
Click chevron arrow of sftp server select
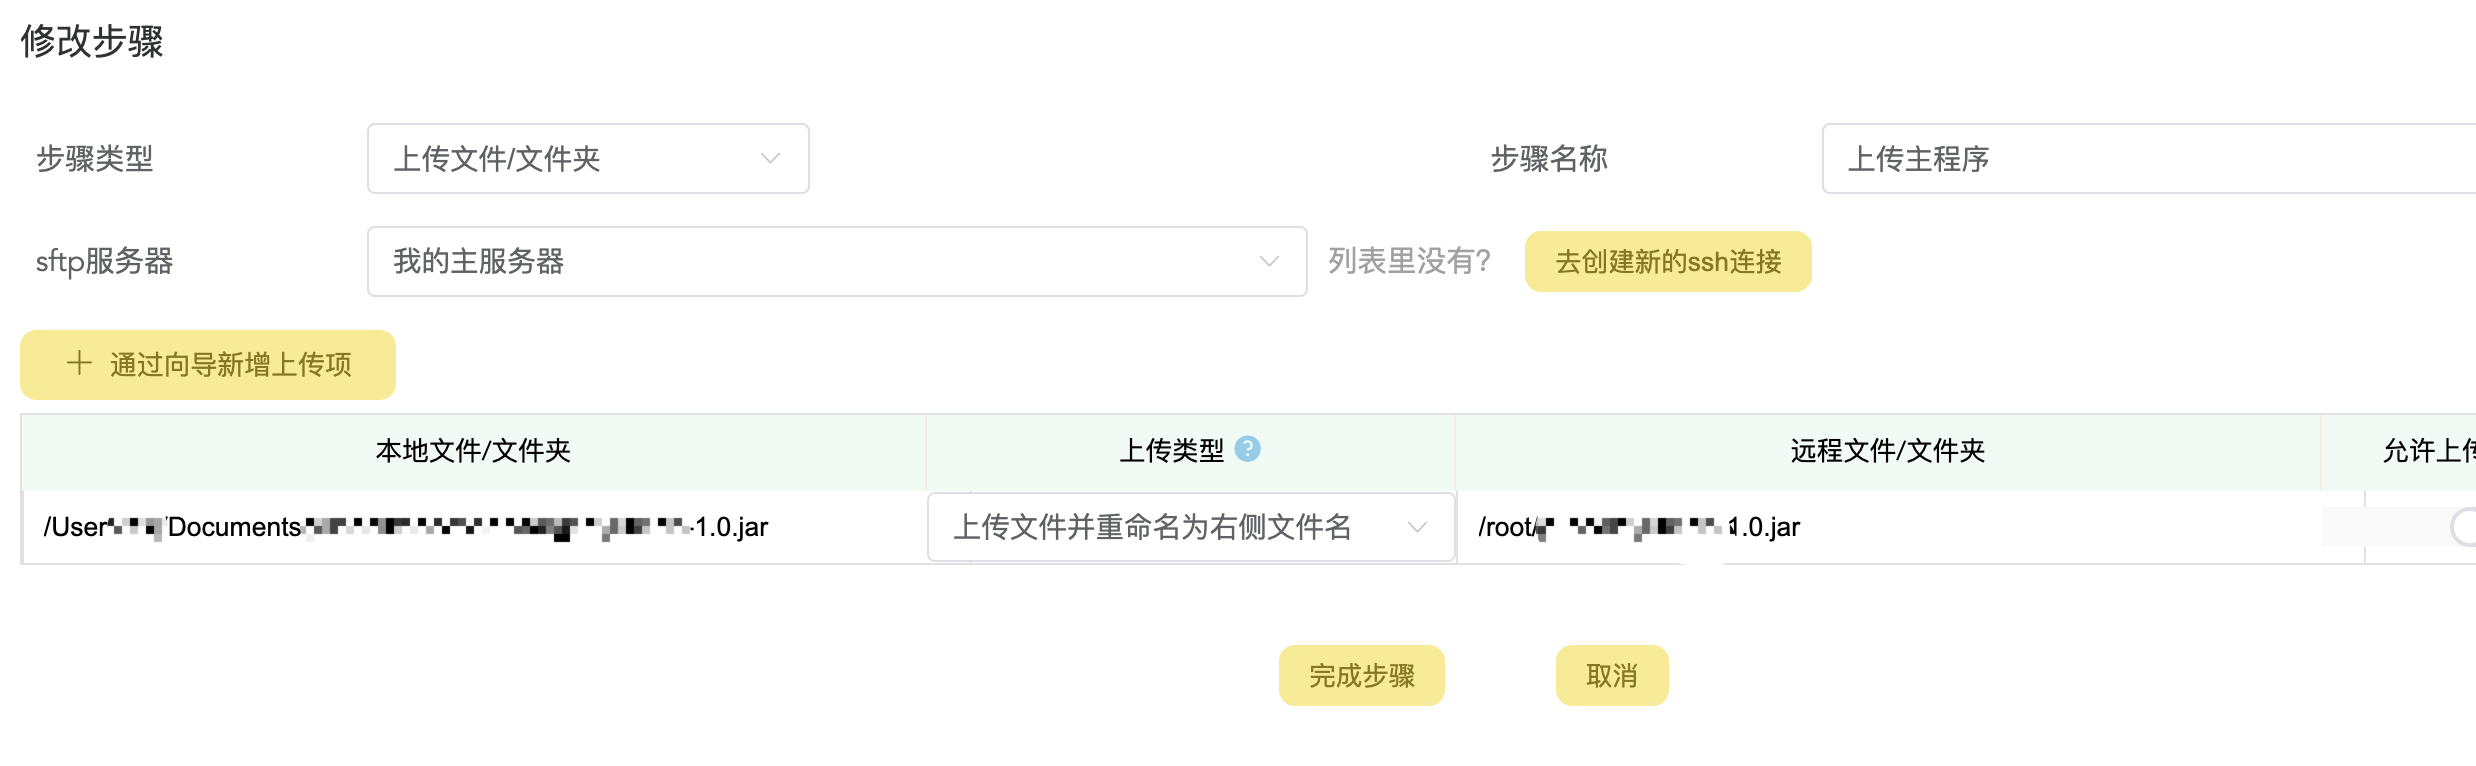tap(1268, 262)
